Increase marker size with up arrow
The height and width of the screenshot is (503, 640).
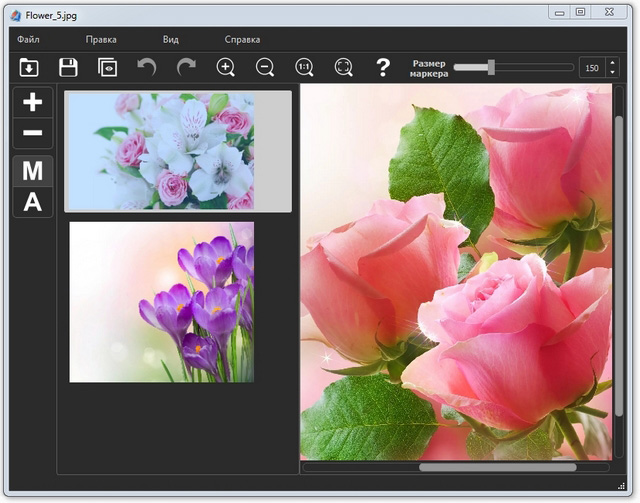(x=612, y=62)
